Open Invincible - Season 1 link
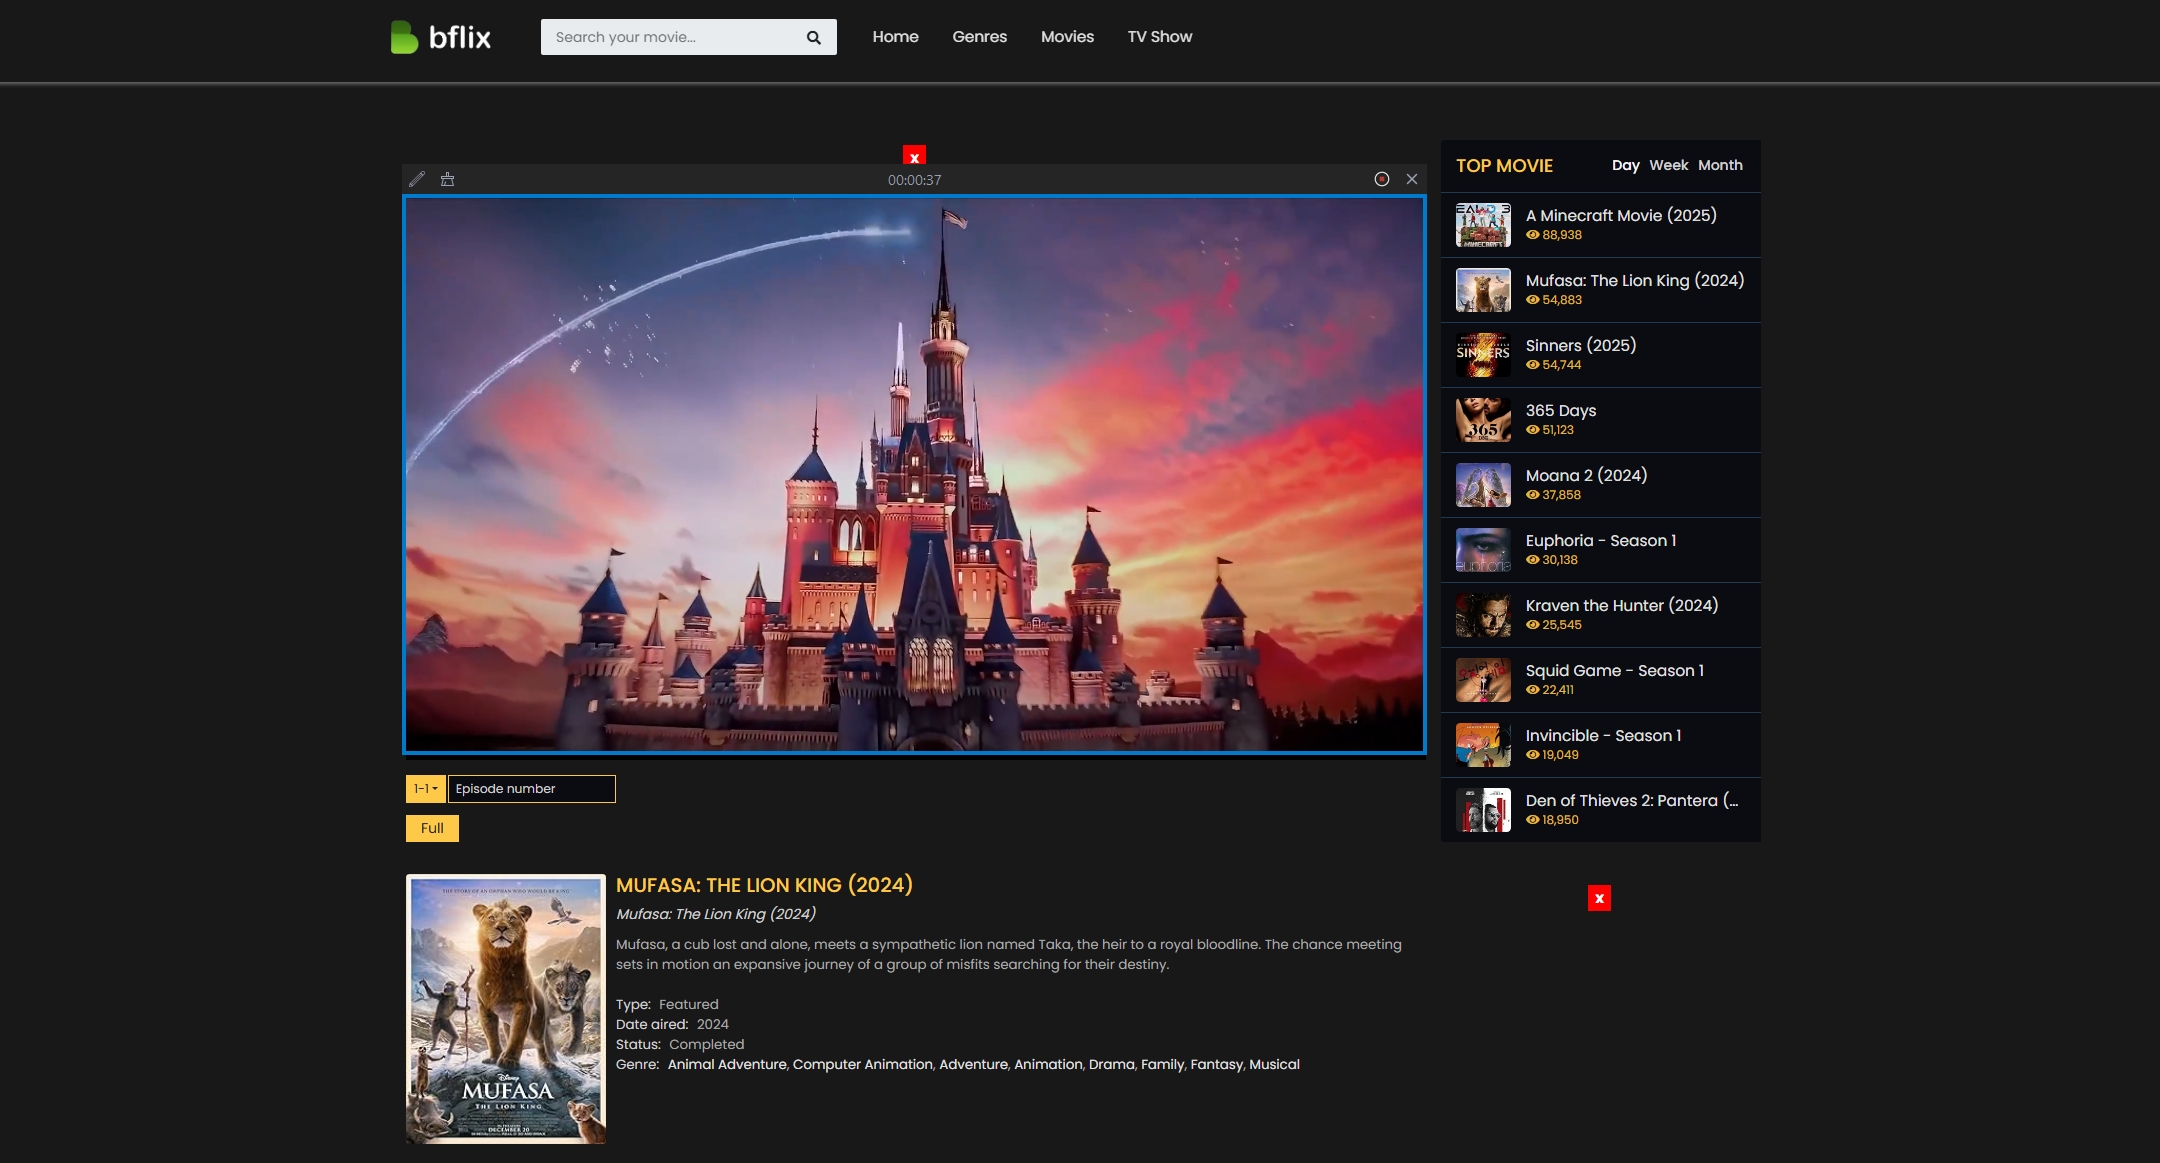 (x=1603, y=735)
